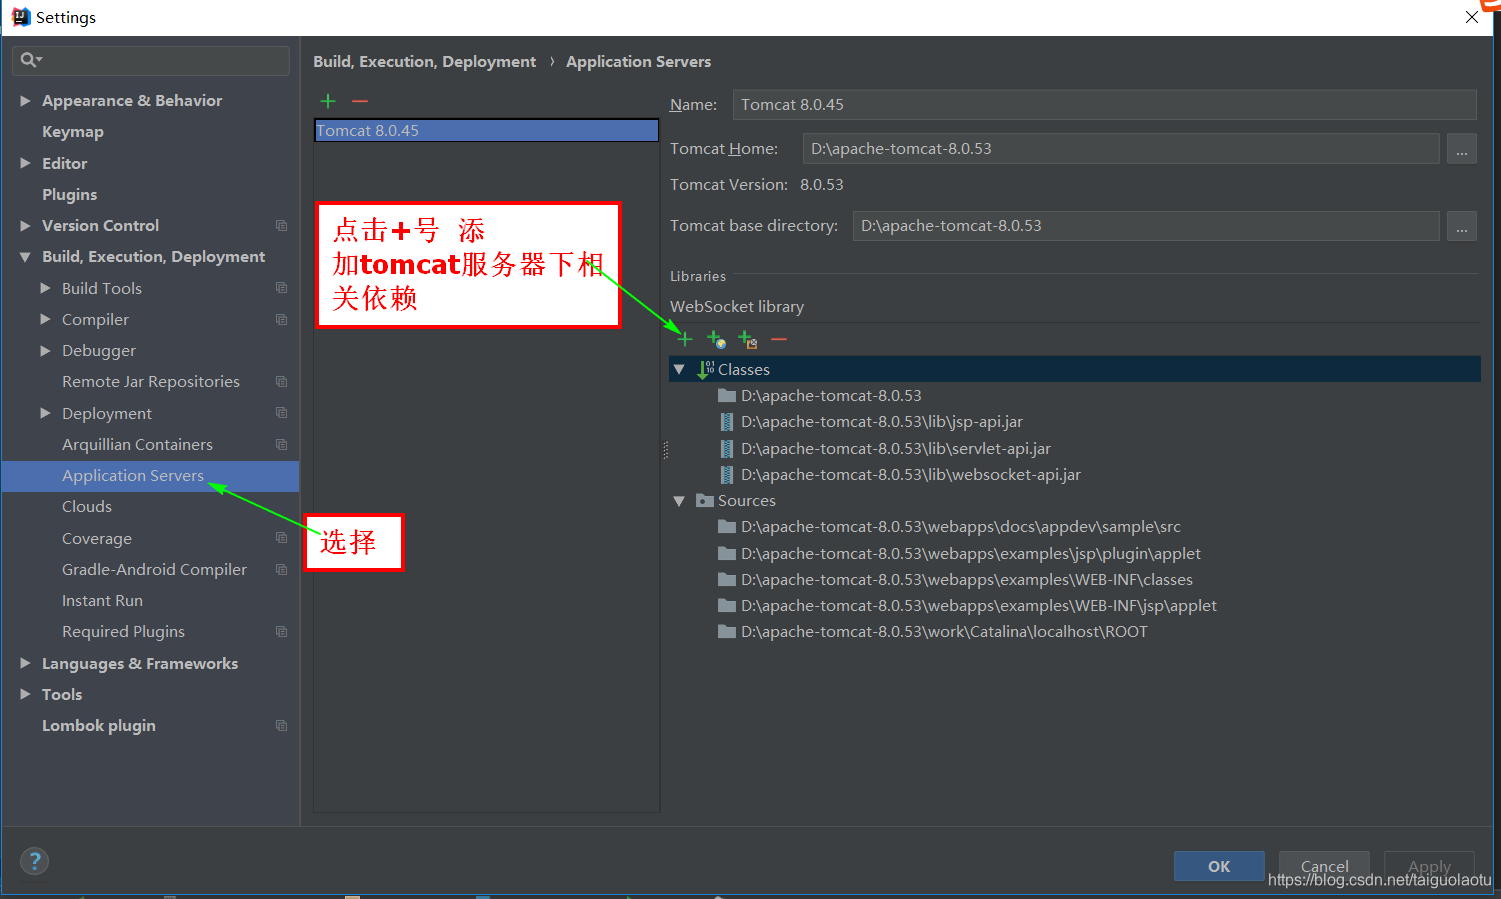1501x899 pixels.
Task: Expand the Debugger node
Action: click(x=45, y=351)
